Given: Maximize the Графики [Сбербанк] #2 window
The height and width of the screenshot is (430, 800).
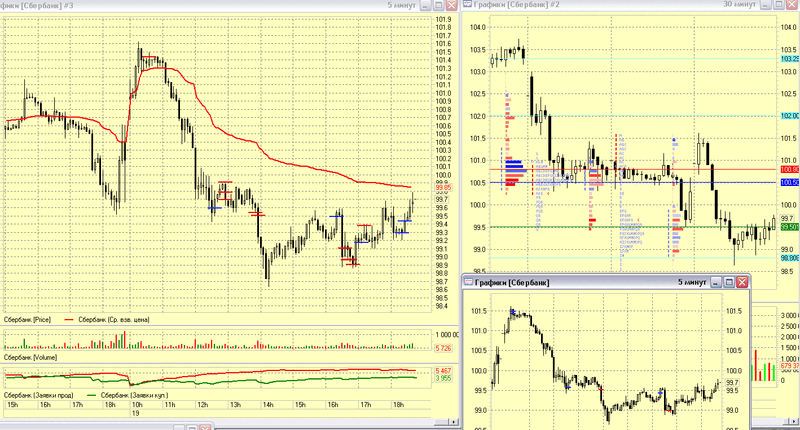Looking at the screenshot, I should pos(779,5).
